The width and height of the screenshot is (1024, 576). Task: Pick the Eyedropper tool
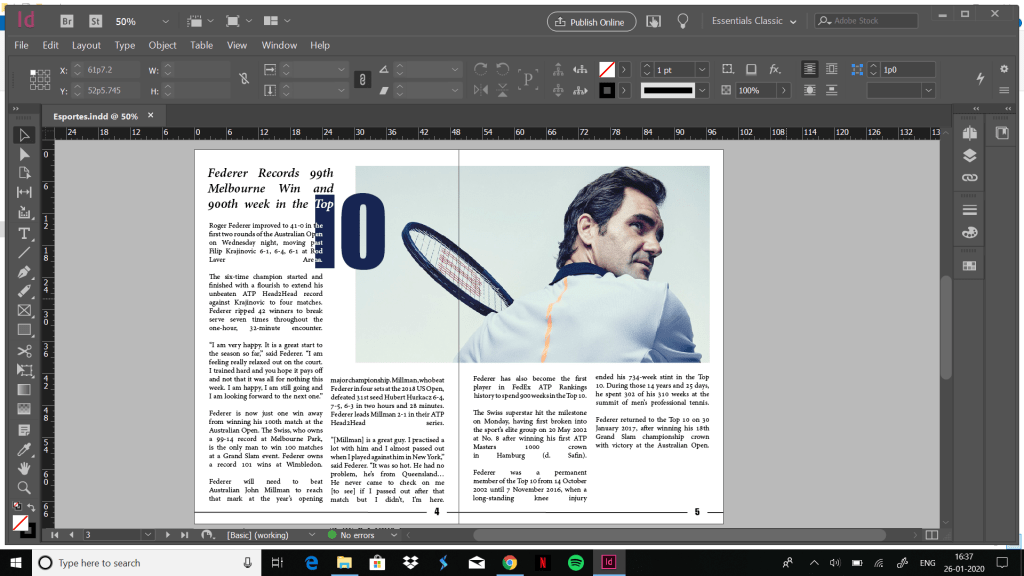(24, 448)
